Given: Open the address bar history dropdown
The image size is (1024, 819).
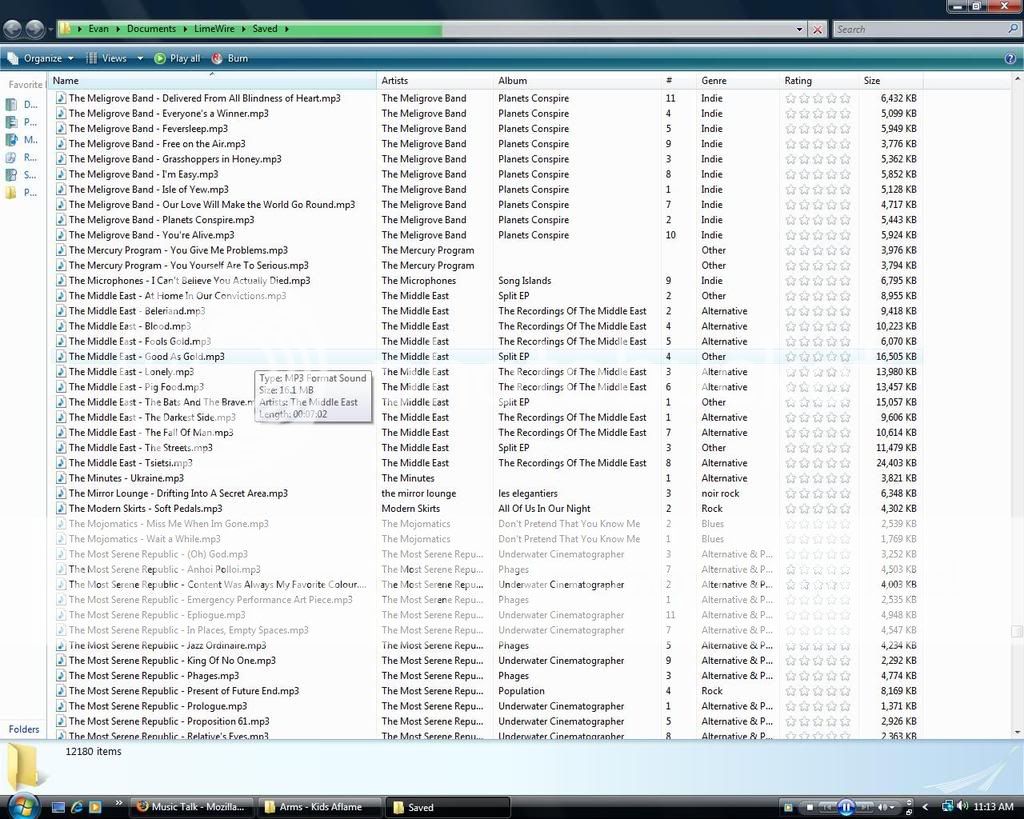Looking at the screenshot, I should coord(799,29).
